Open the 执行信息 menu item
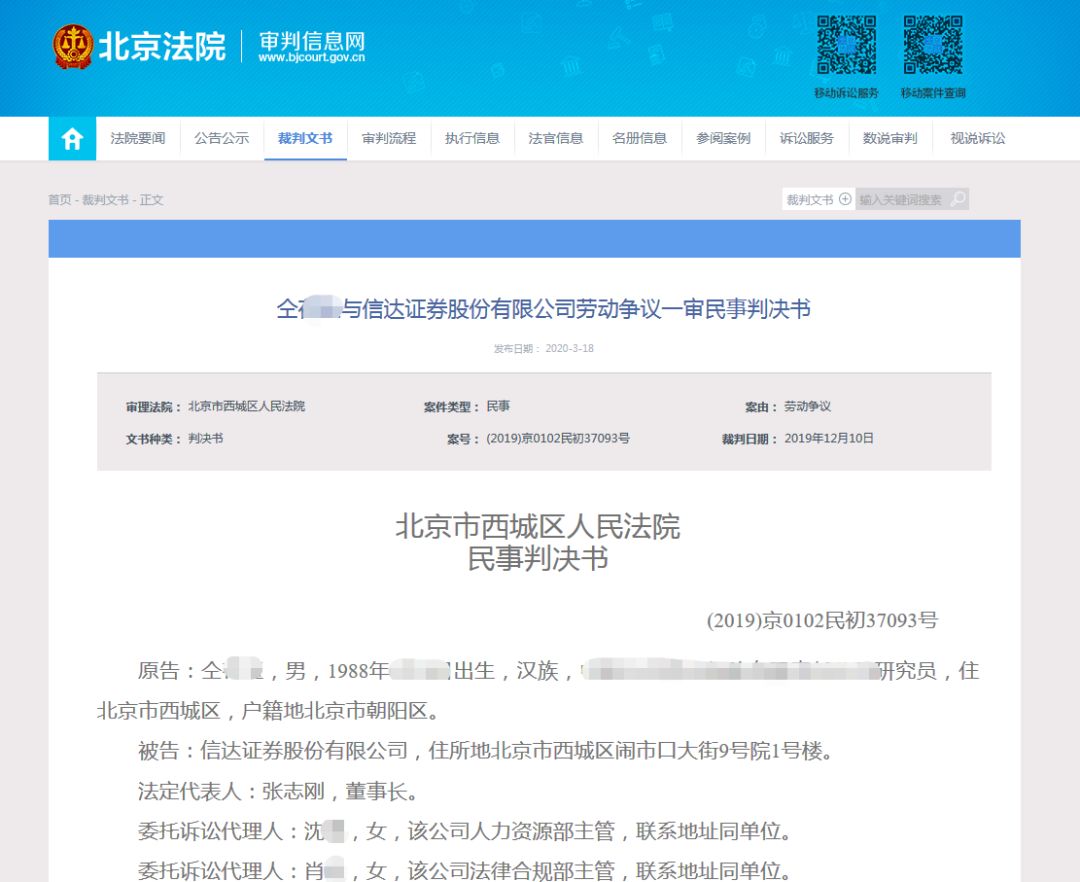1080x882 pixels. pyautogui.click(x=472, y=139)
